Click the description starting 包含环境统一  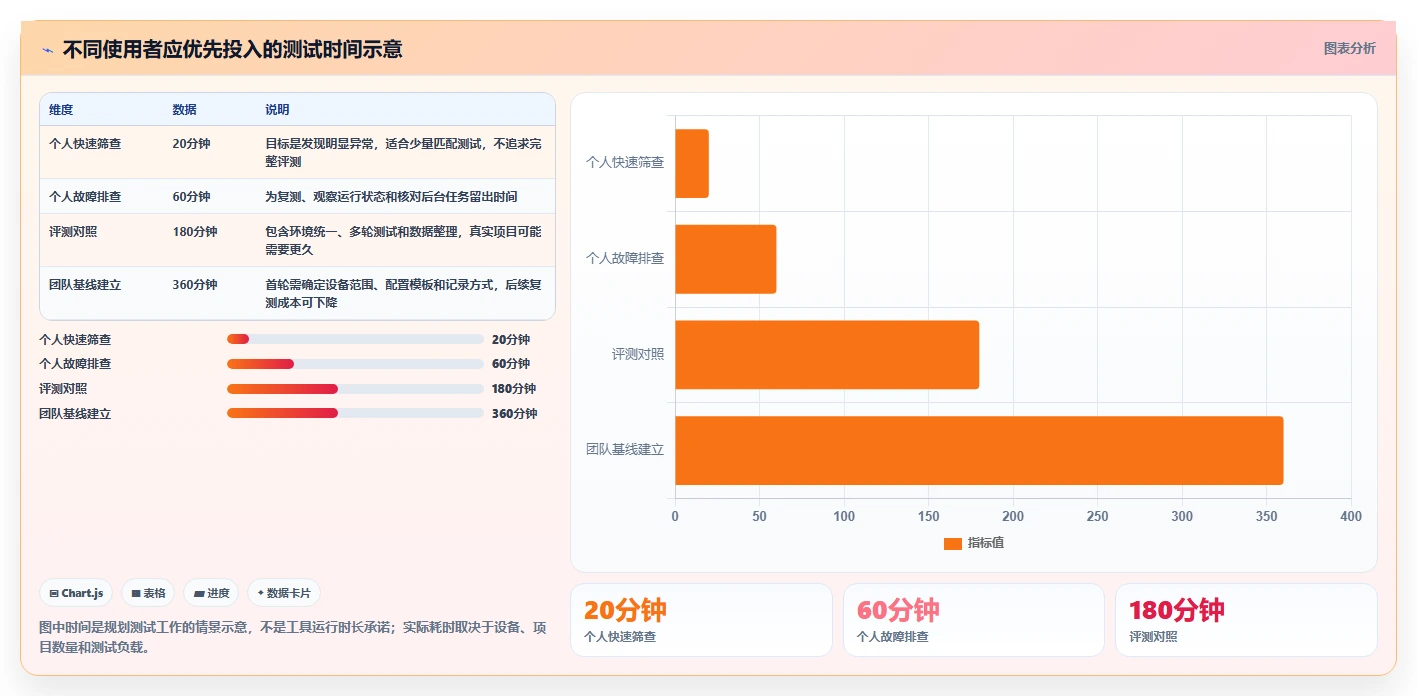pyautogui.click(x=404, y=241)
